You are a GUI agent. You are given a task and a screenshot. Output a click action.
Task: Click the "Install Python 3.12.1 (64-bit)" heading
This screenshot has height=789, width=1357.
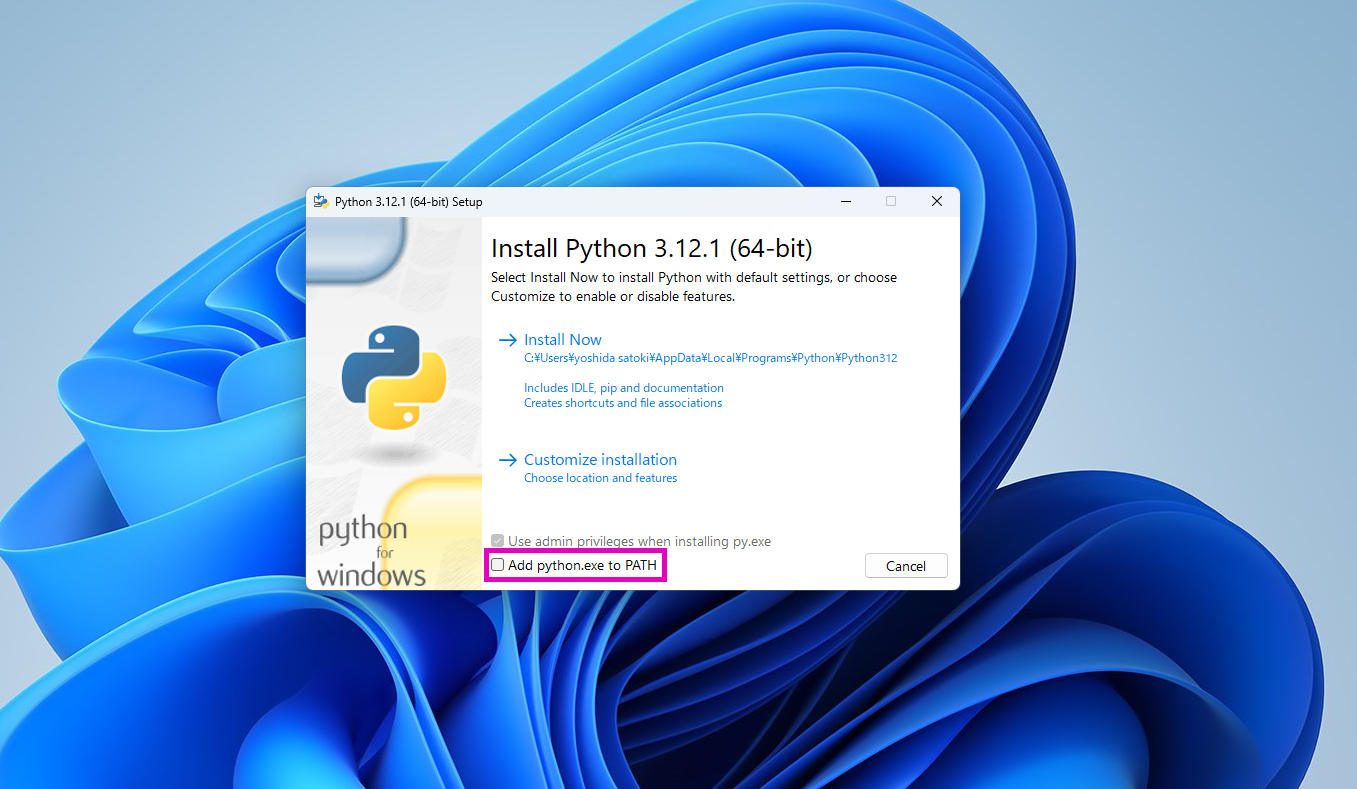651,248
